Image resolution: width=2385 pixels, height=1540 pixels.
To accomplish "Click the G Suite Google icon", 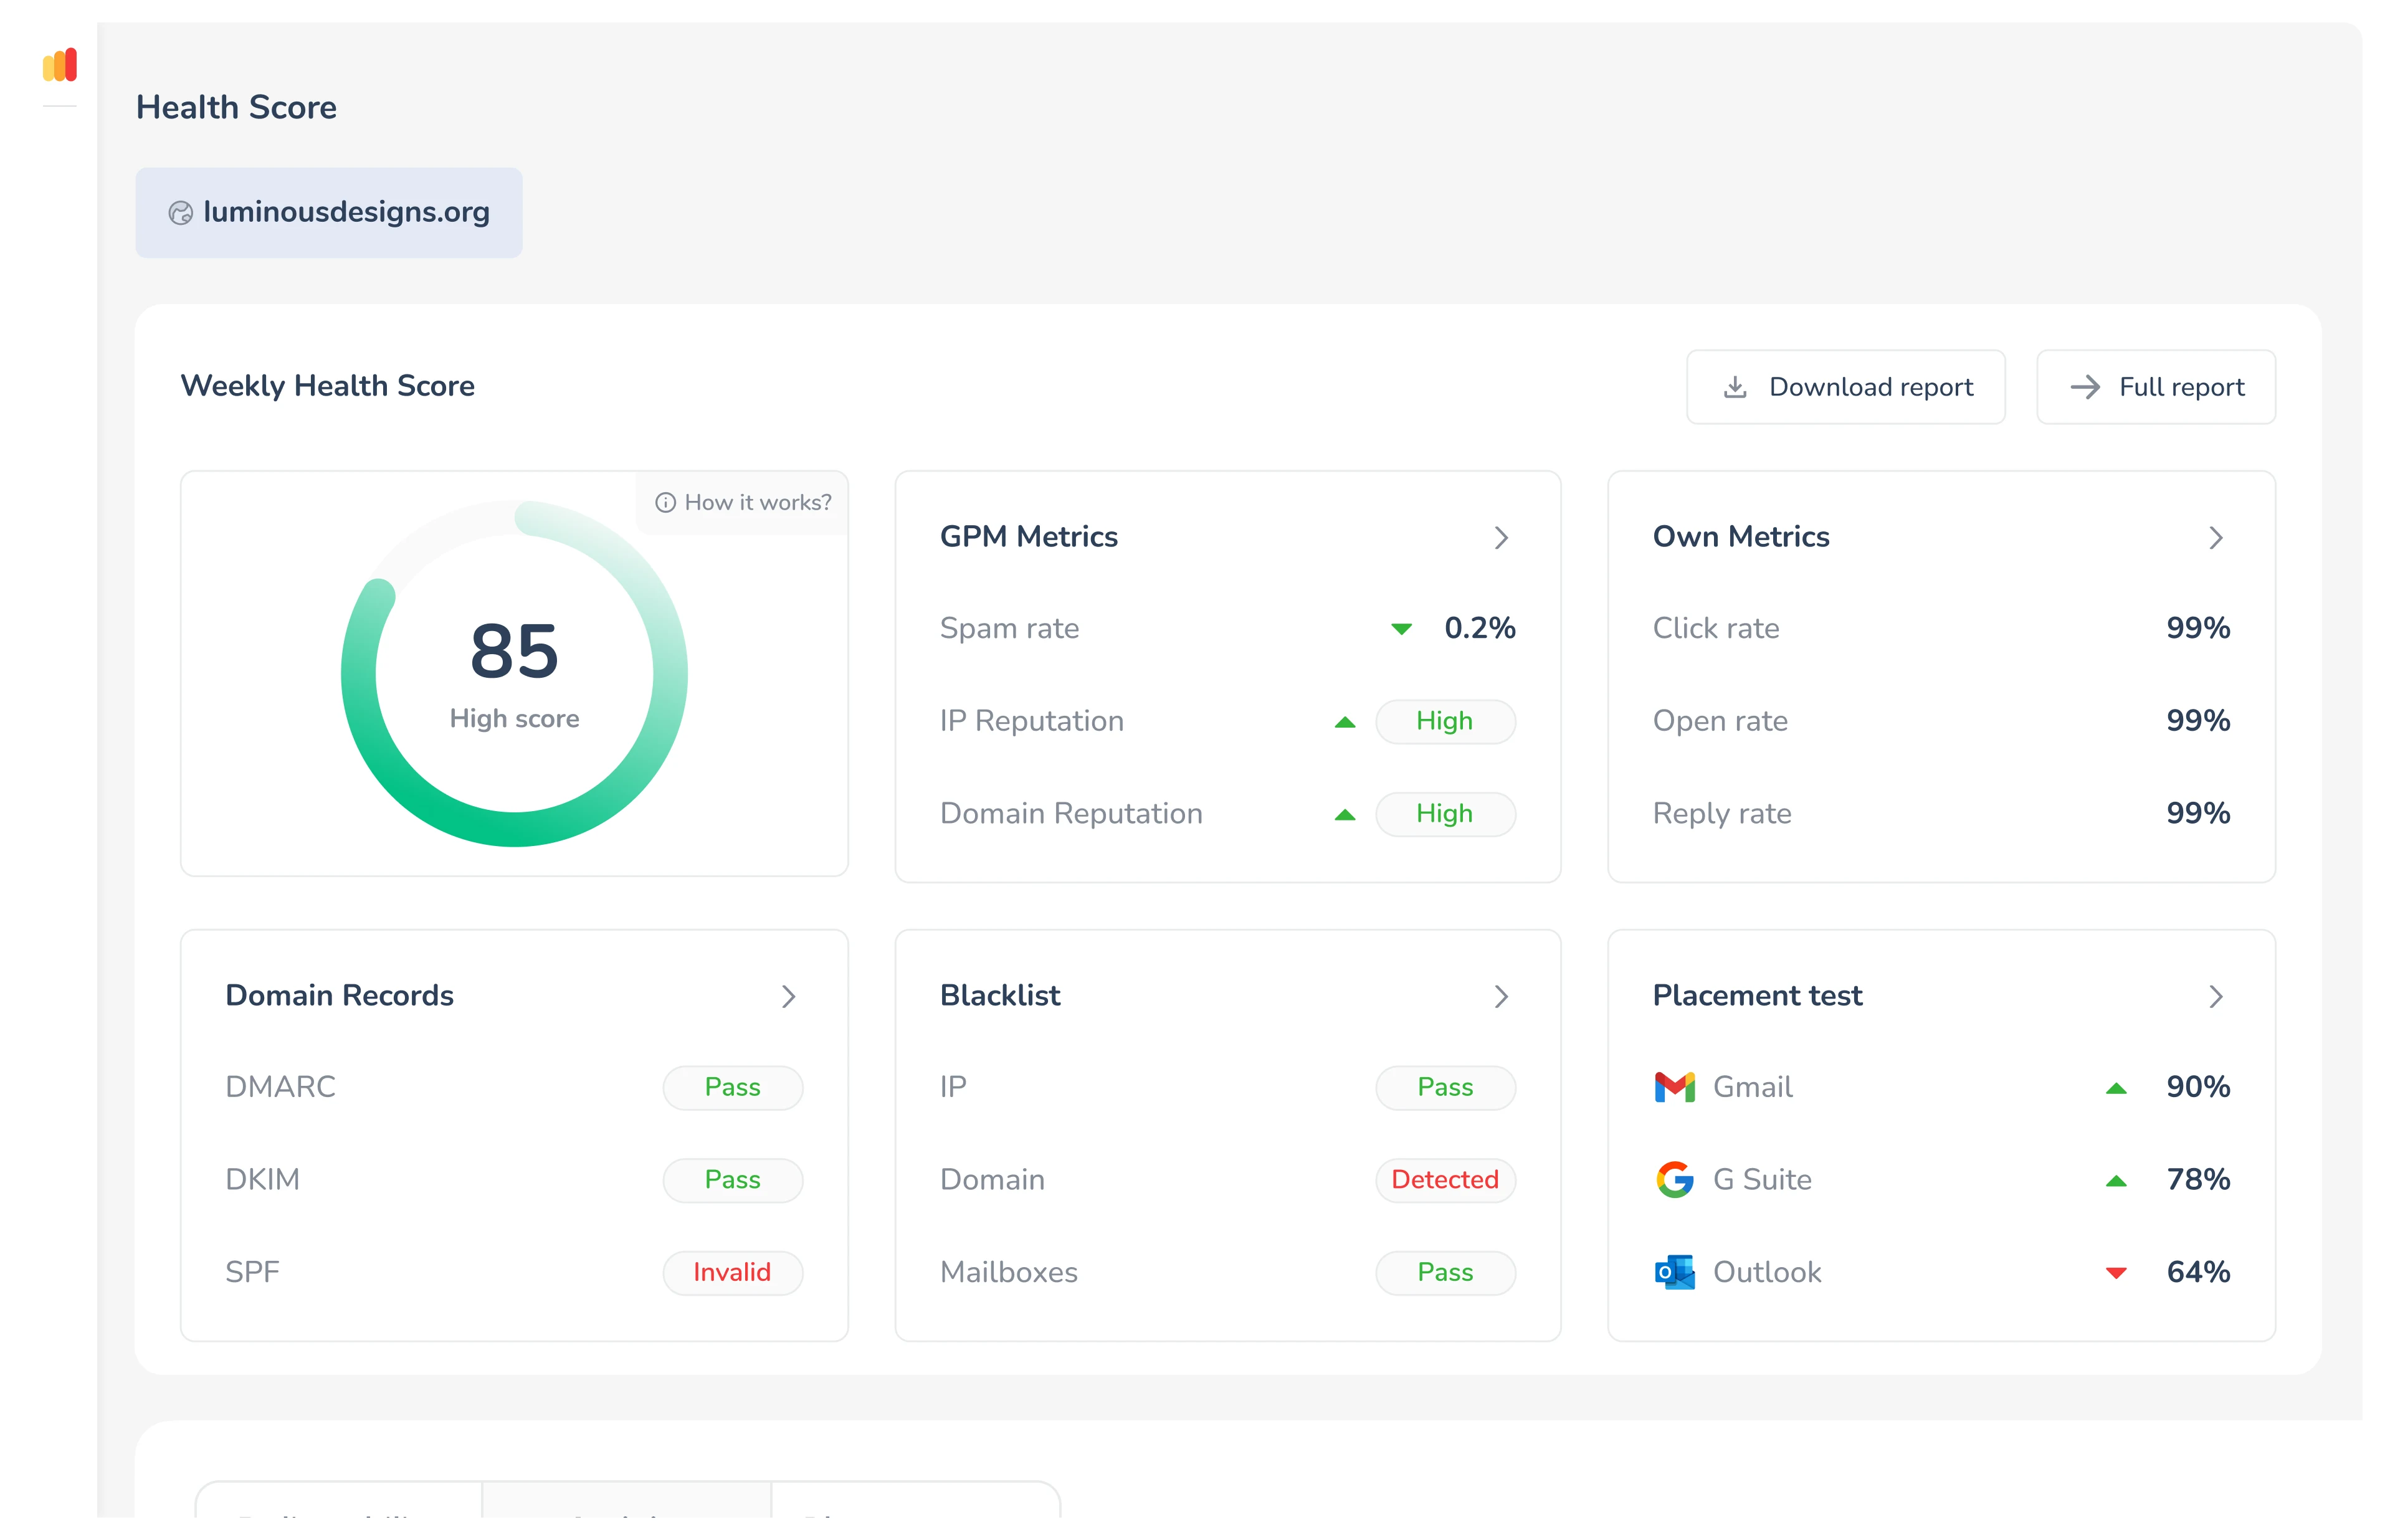I will pyautogui.click(x=1674, y=1180).
